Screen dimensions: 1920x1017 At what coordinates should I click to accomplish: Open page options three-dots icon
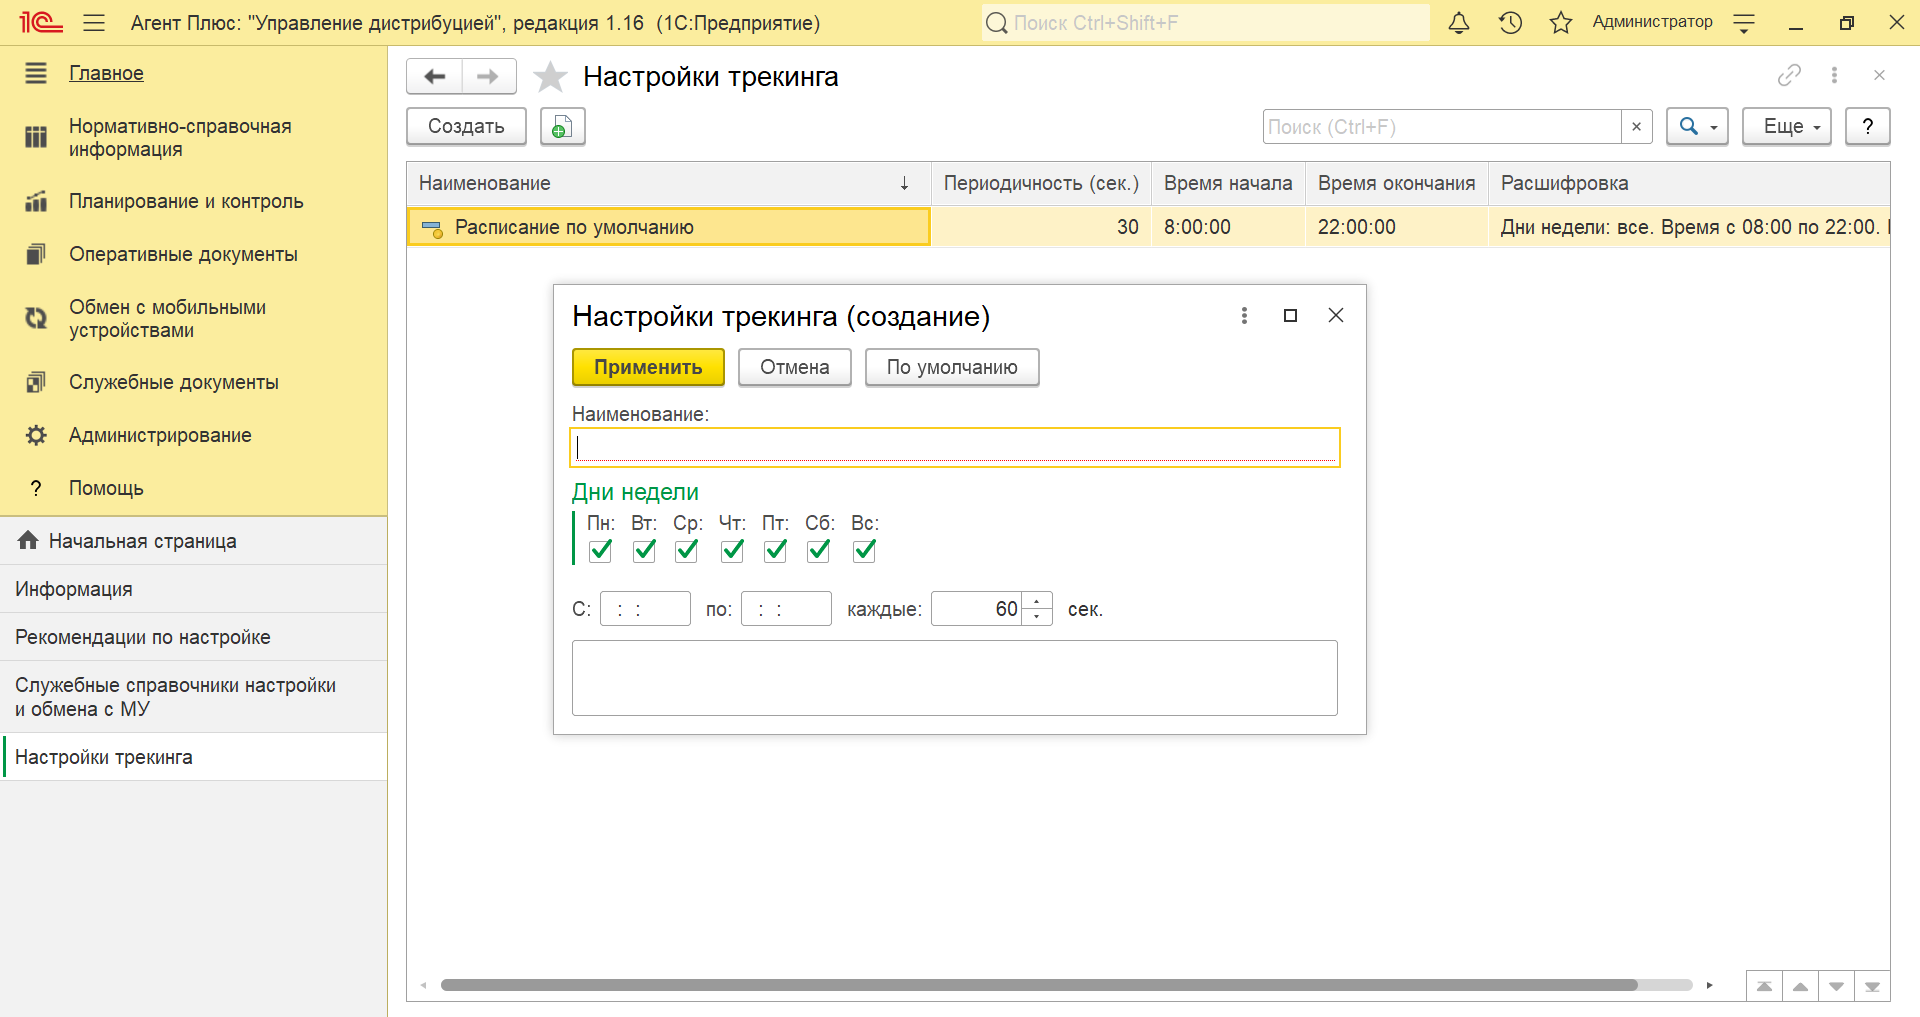(1834, 75)
